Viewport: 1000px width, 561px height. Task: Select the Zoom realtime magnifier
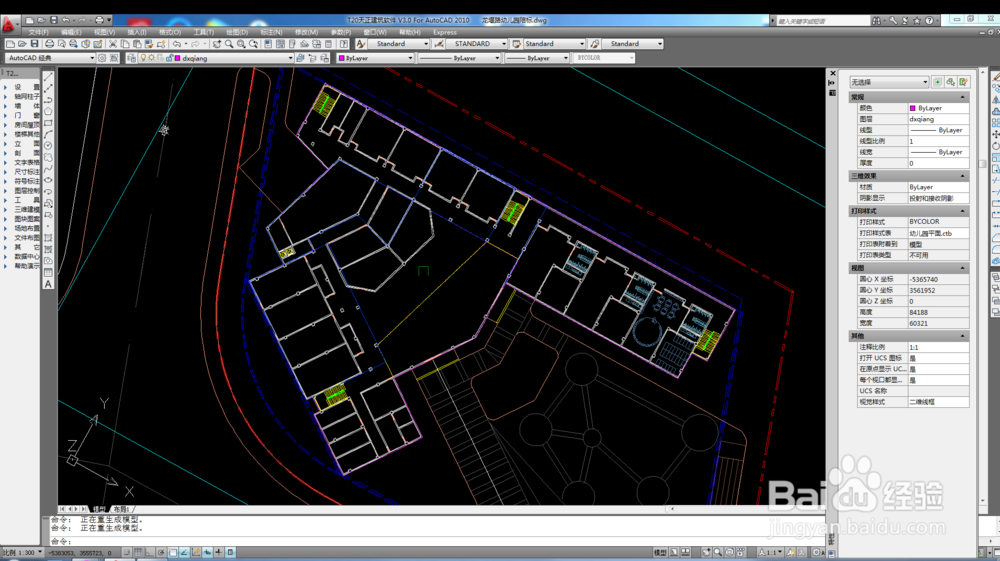229,44
